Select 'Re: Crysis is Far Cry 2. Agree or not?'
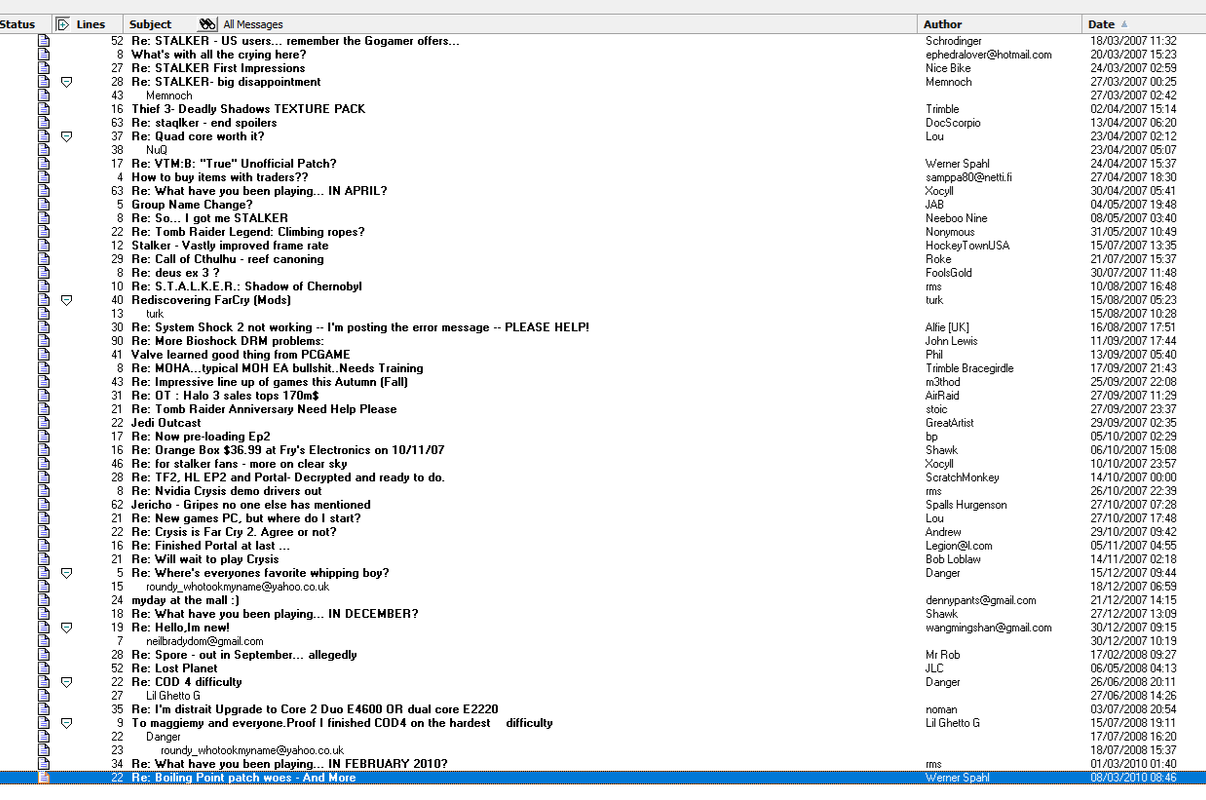This screenshot has width=1206, height=800. click(x=234, y=532)
